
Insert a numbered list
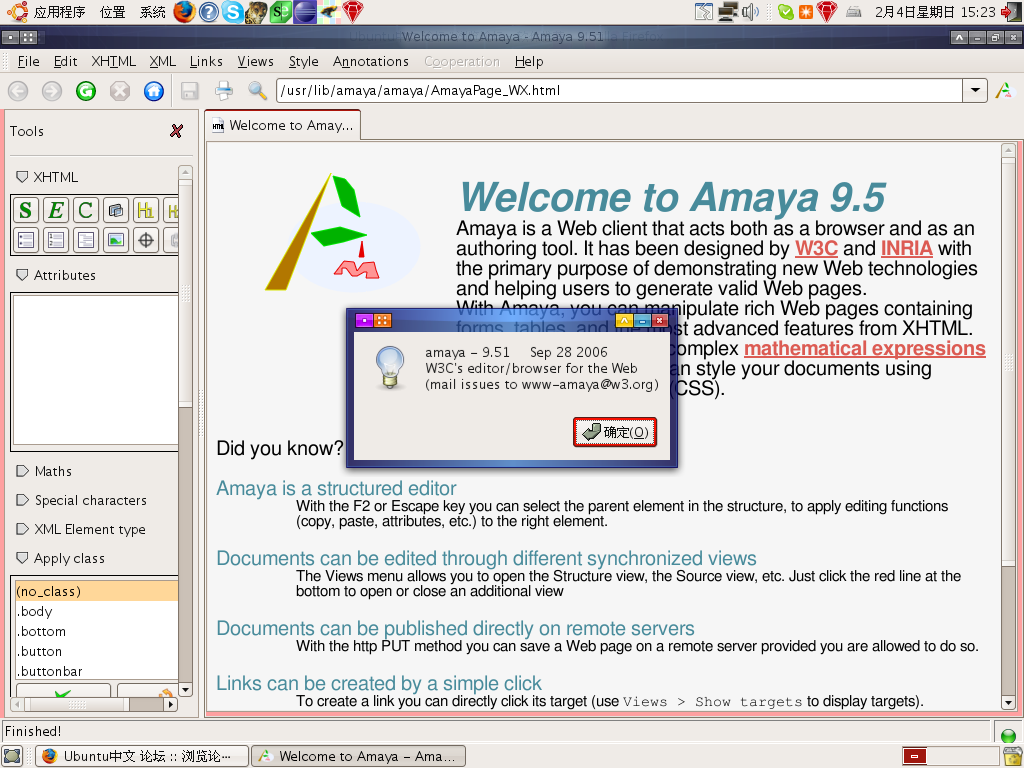click(x=56, y=240)
